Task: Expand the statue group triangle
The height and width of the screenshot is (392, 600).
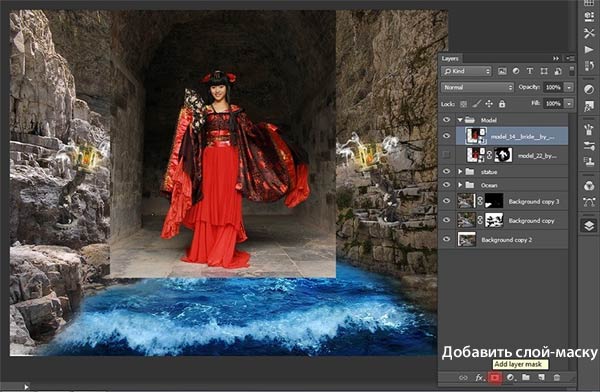Action: coord(460,172)
